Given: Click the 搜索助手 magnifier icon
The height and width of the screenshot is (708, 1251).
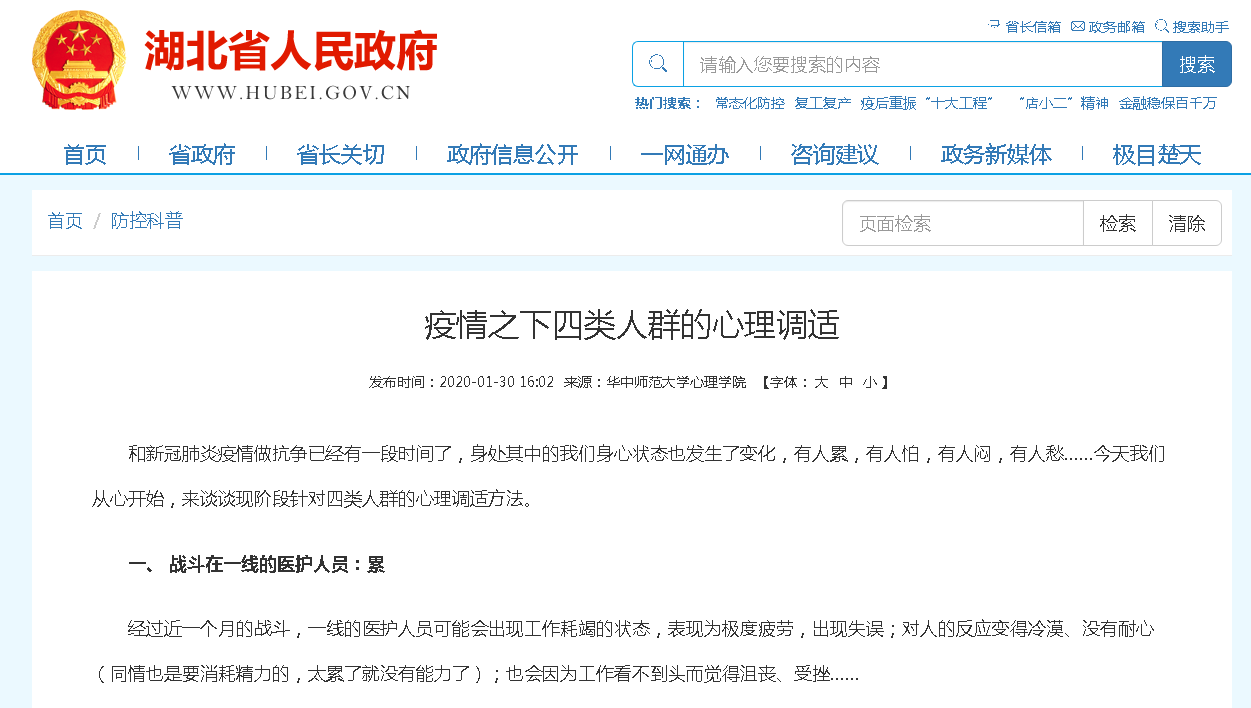Looking at the screenshot, I should click(1161, 26).
